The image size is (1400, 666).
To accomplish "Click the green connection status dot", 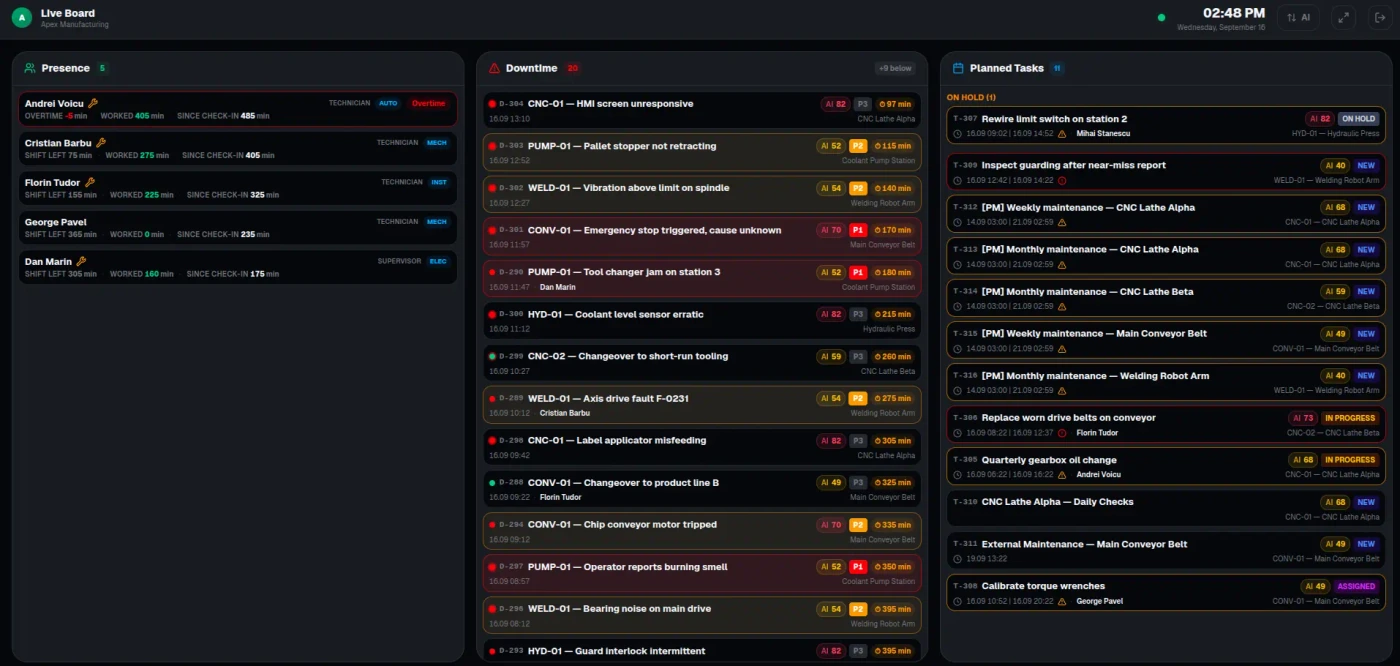I will click(1161, 17).
